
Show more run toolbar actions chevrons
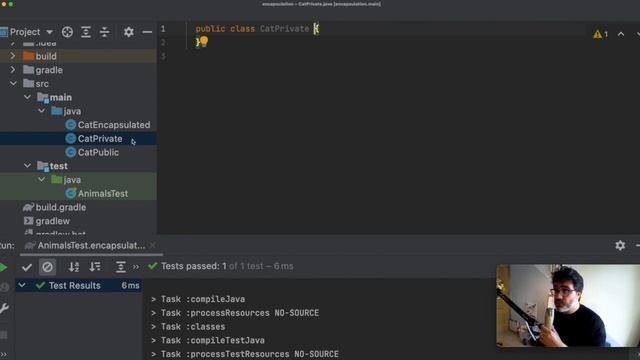coord(136,267)
